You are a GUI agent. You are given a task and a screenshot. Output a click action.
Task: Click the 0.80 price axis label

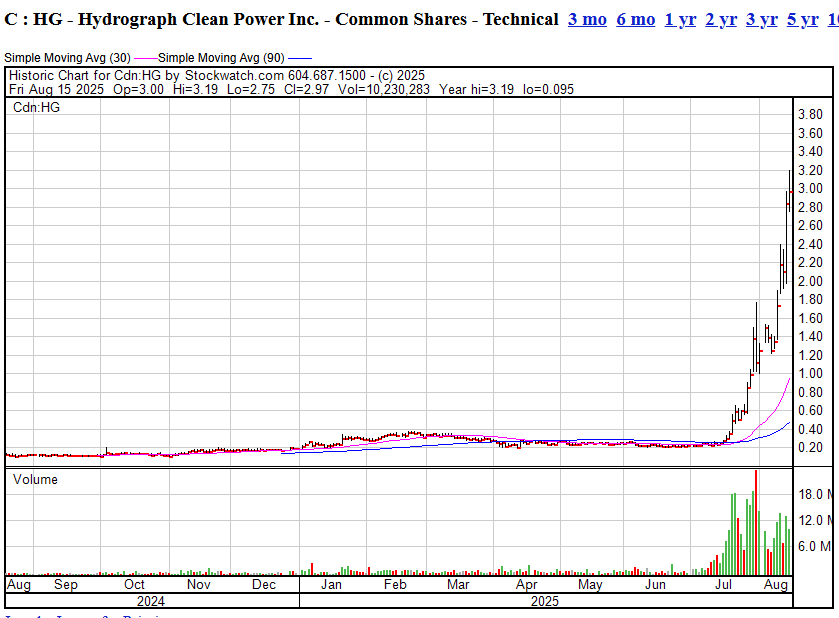click(810, 392)
